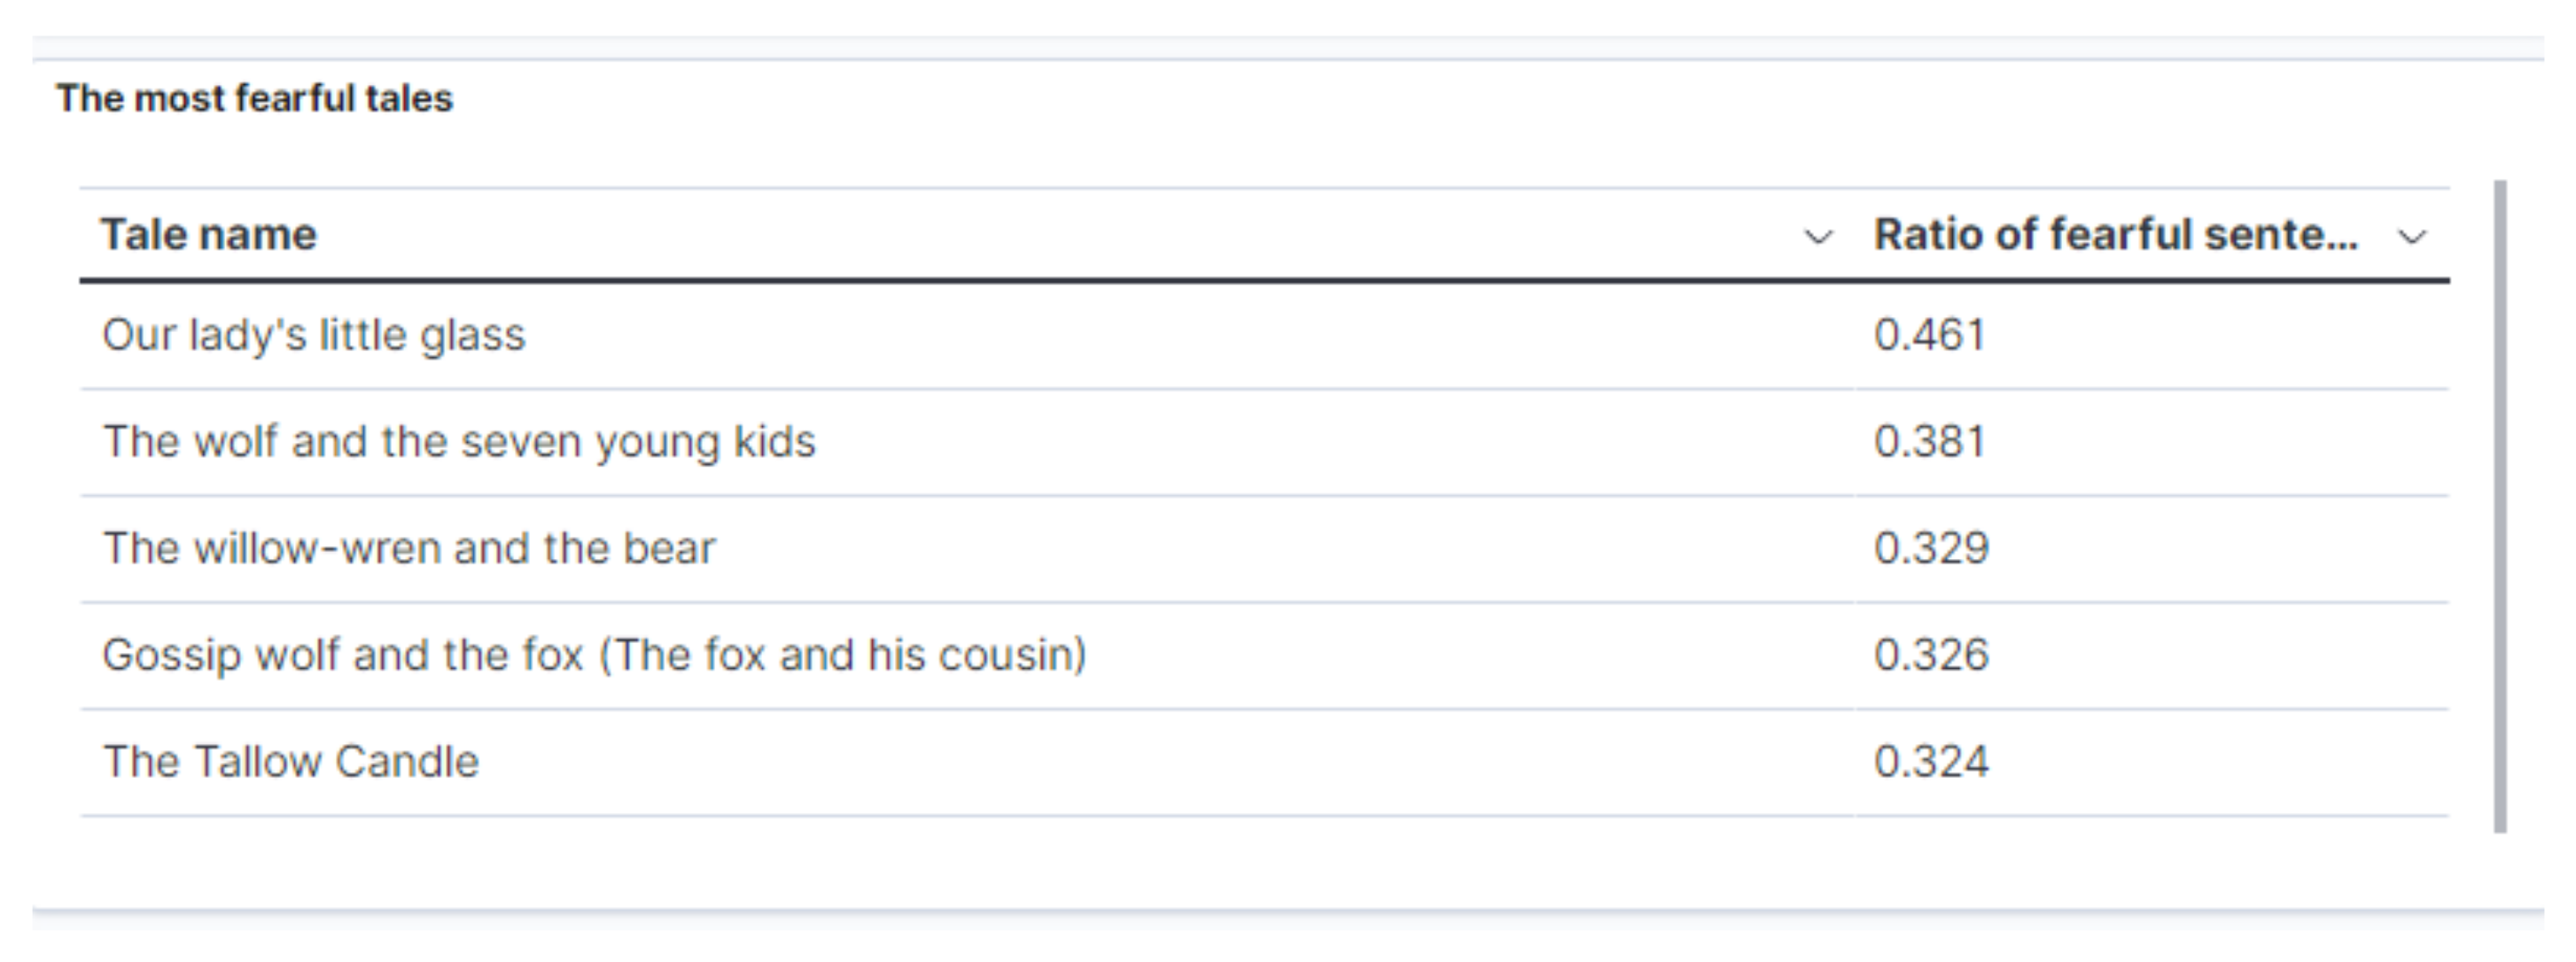Open the Tale name column options chevron
This screenshot has width=2576, height=962.
click(x=1817, y=237)
